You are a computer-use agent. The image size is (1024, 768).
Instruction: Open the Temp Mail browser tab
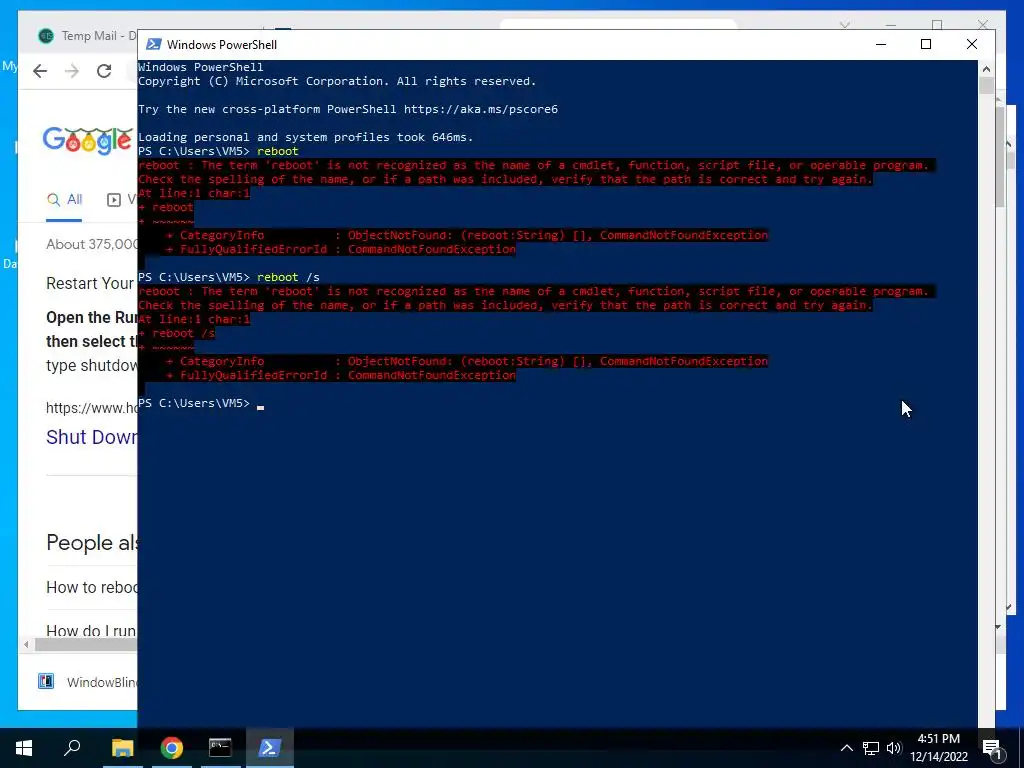point(89,36)
